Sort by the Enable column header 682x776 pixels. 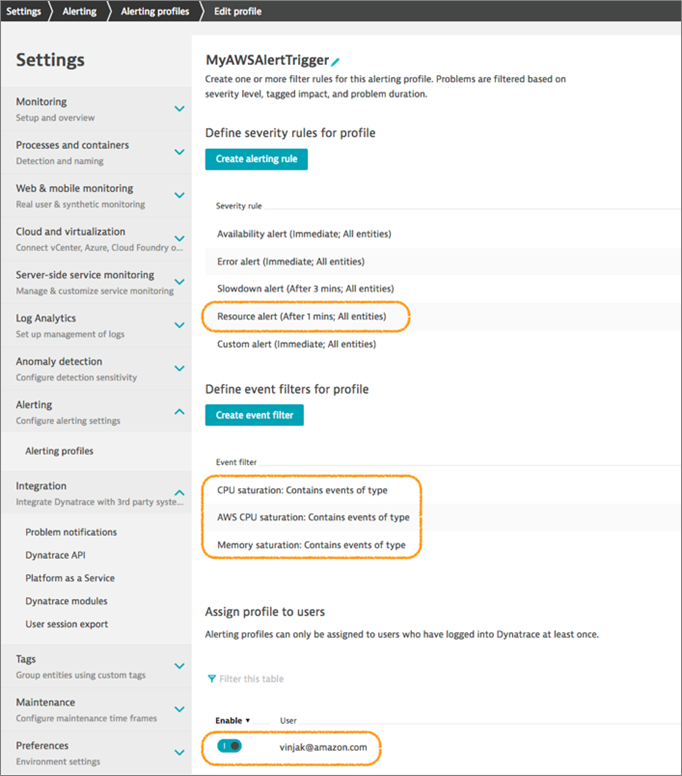(x=232, y=721)
